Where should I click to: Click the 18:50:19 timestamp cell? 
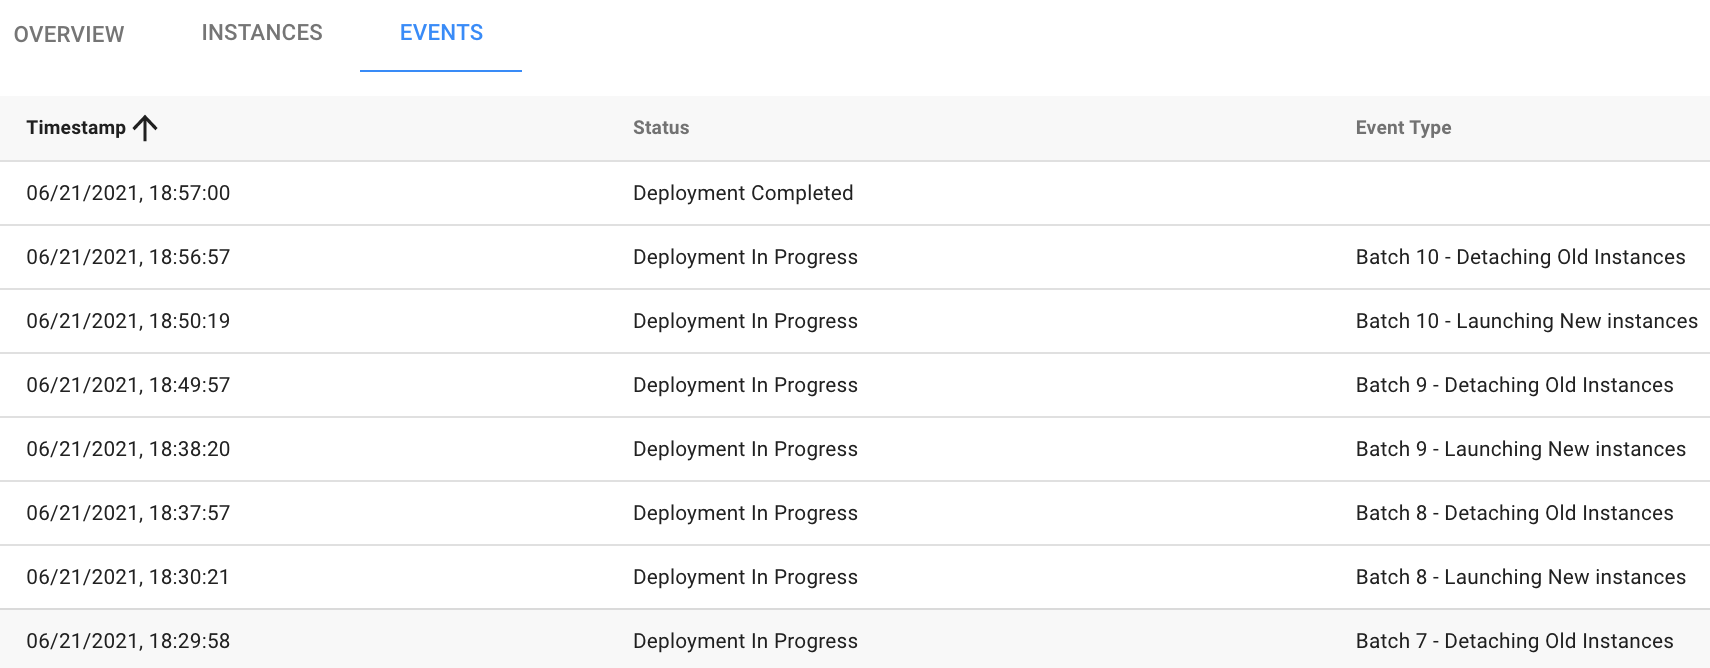coord(128,321)
